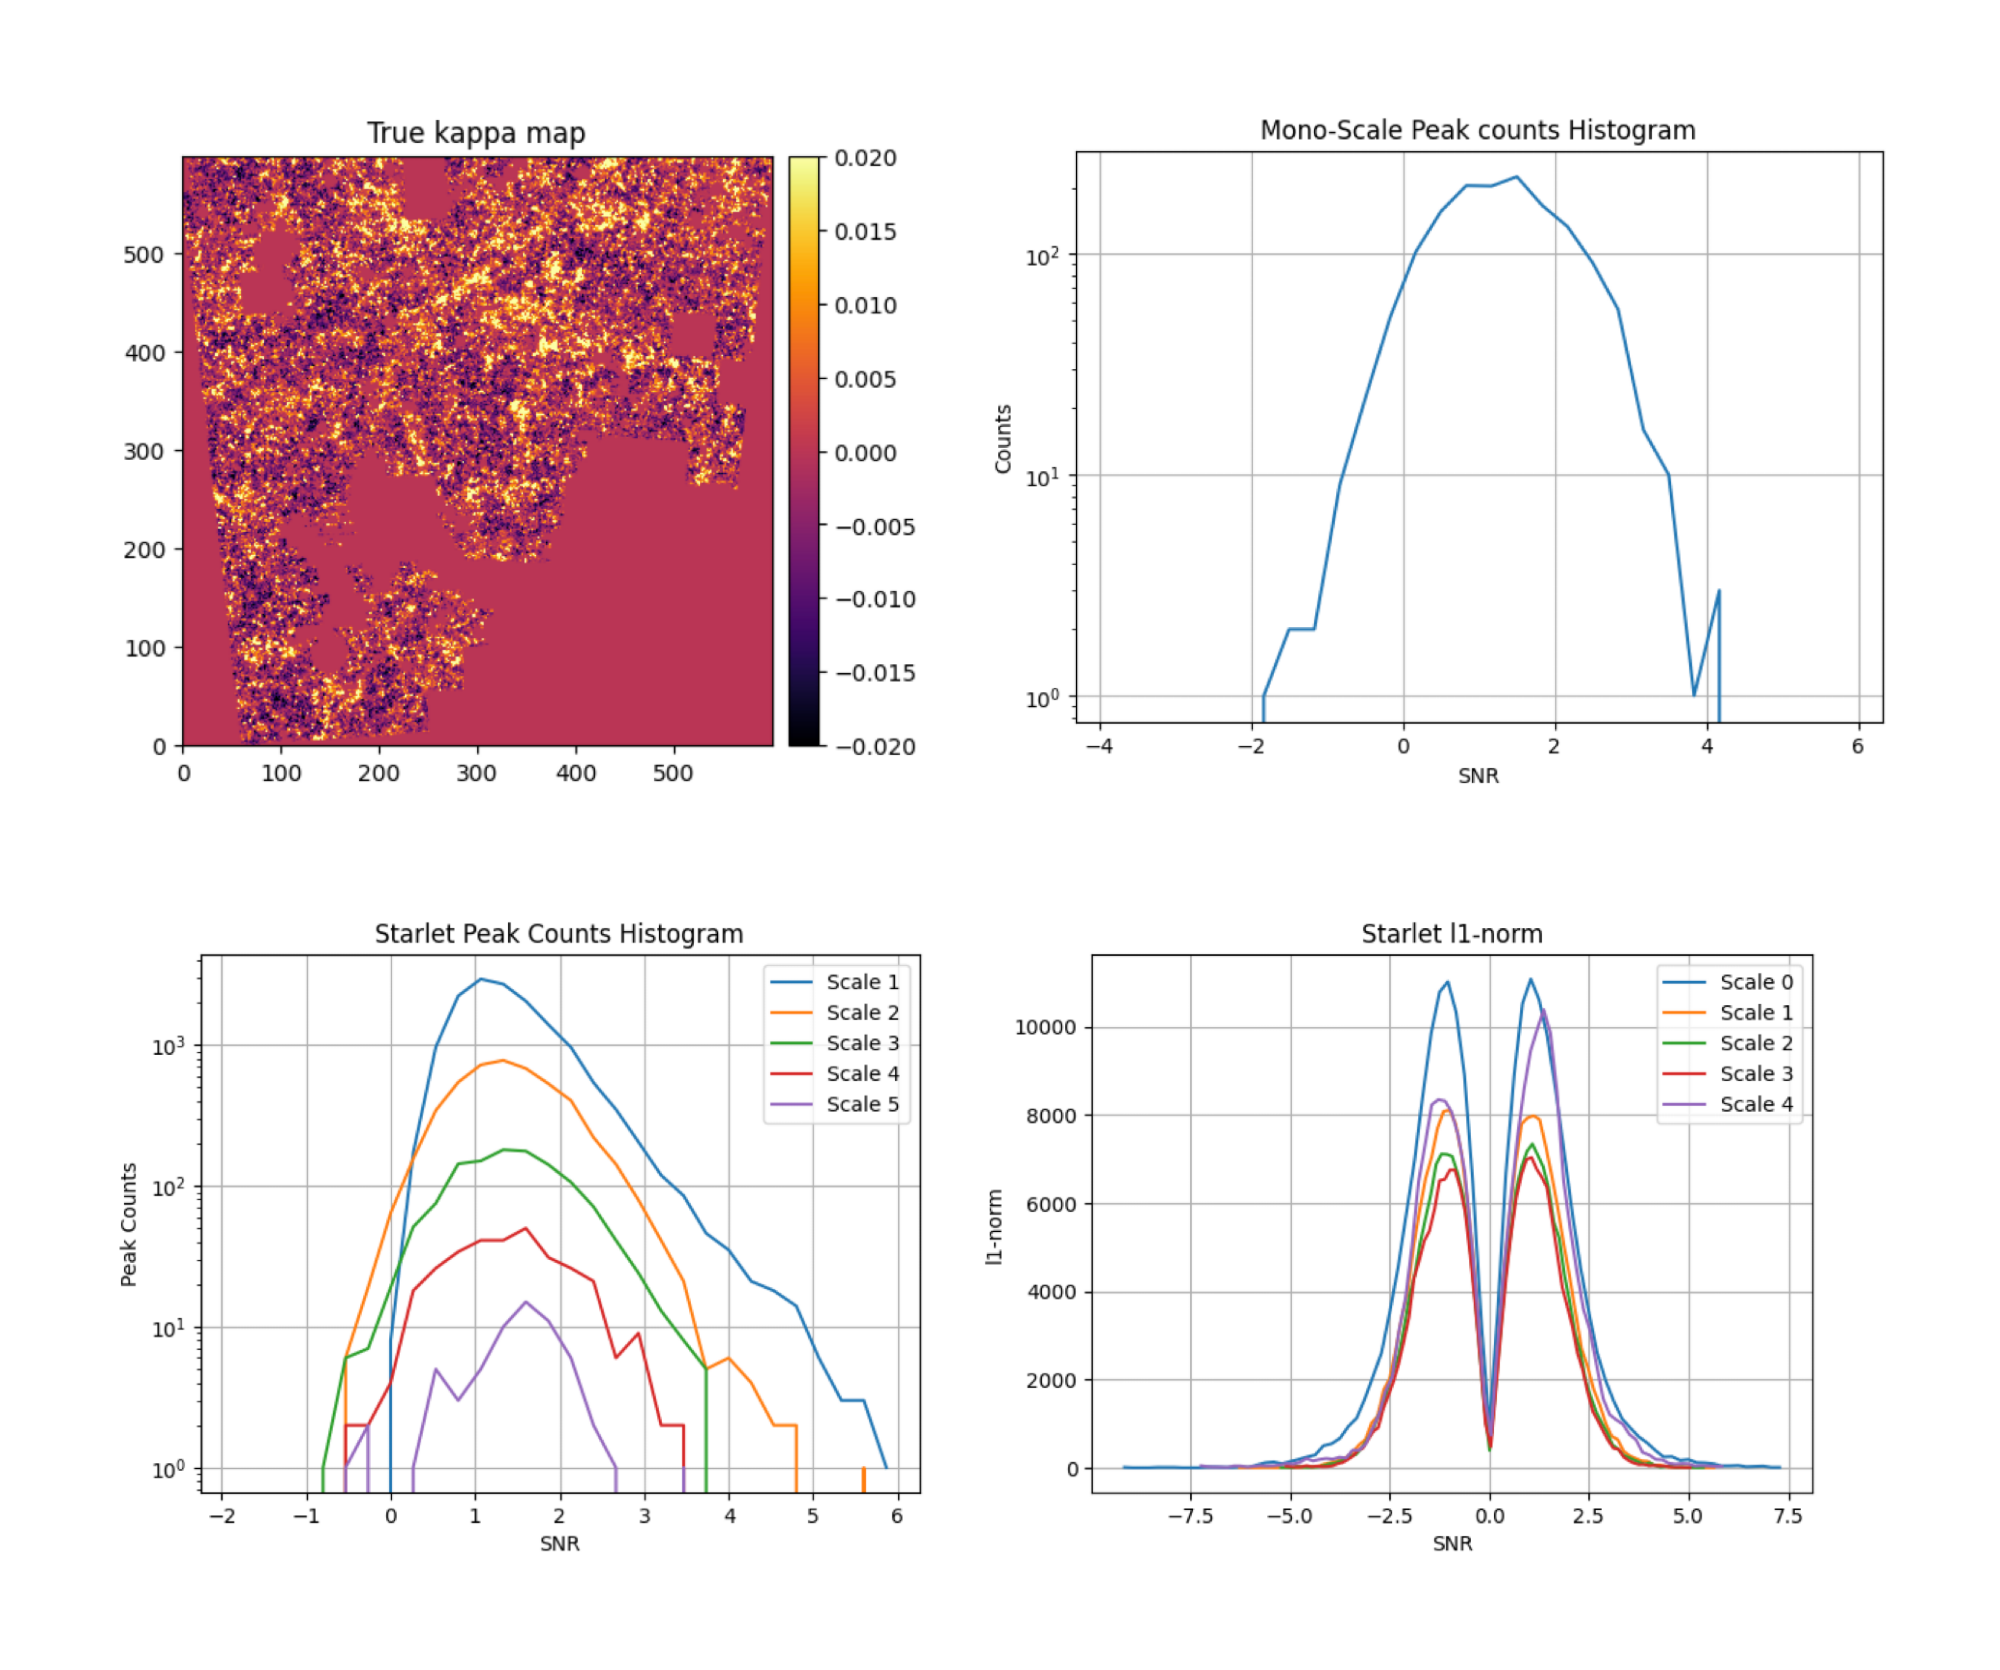The height and width of the screenshot is (1670, 2000).
Task: Click x-tick 6 on starlet peak counts
Action: (x=897, y=1517)
